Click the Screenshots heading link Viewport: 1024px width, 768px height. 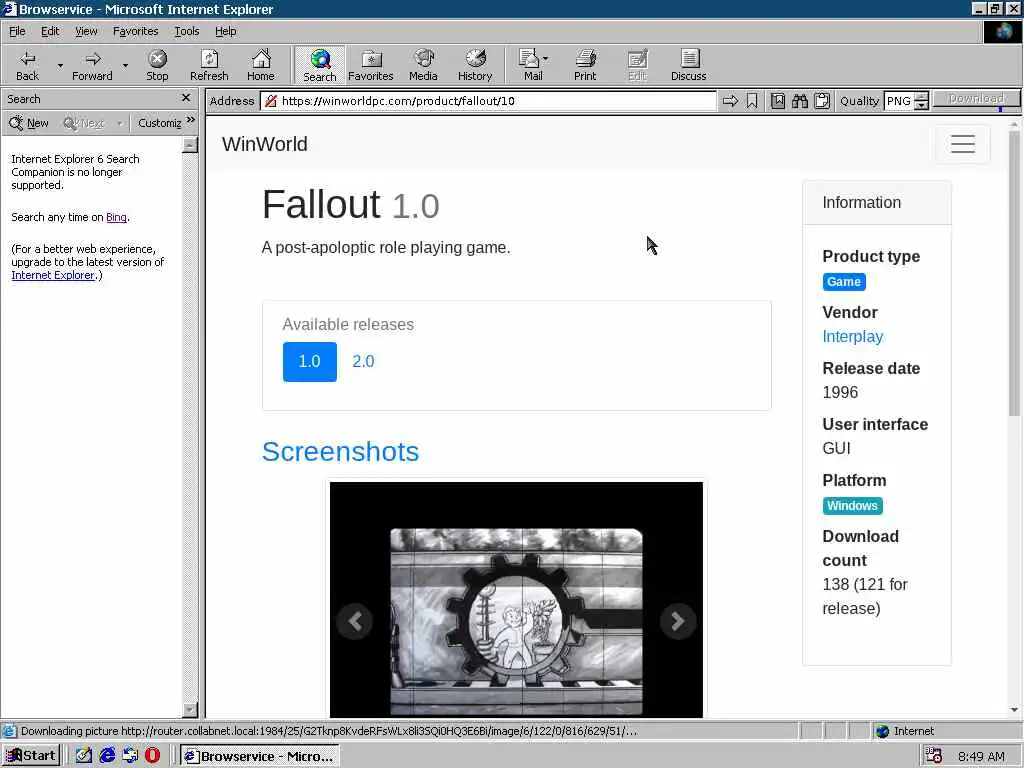point(340,451)
